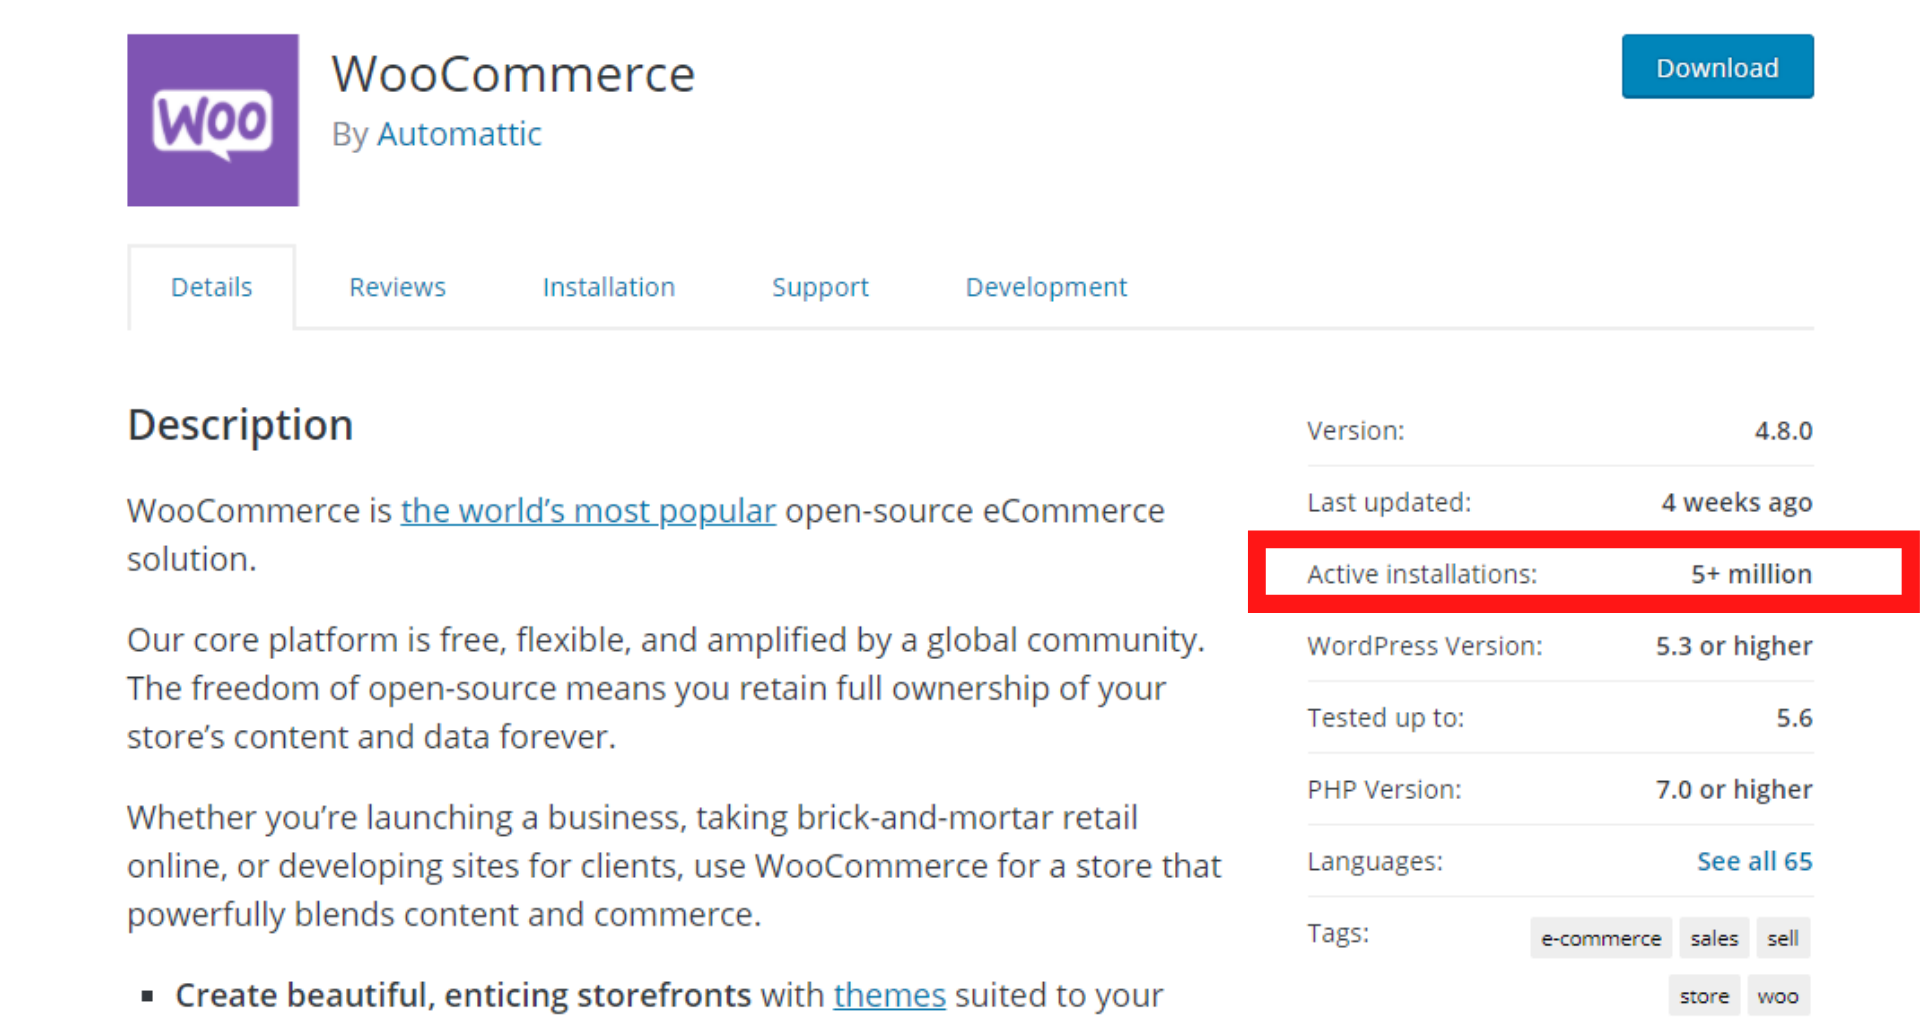Click "Create beautiful, enticing storefronts" bullet text
Viewport: 1920px width, 1030px height.
click(463, 995)
